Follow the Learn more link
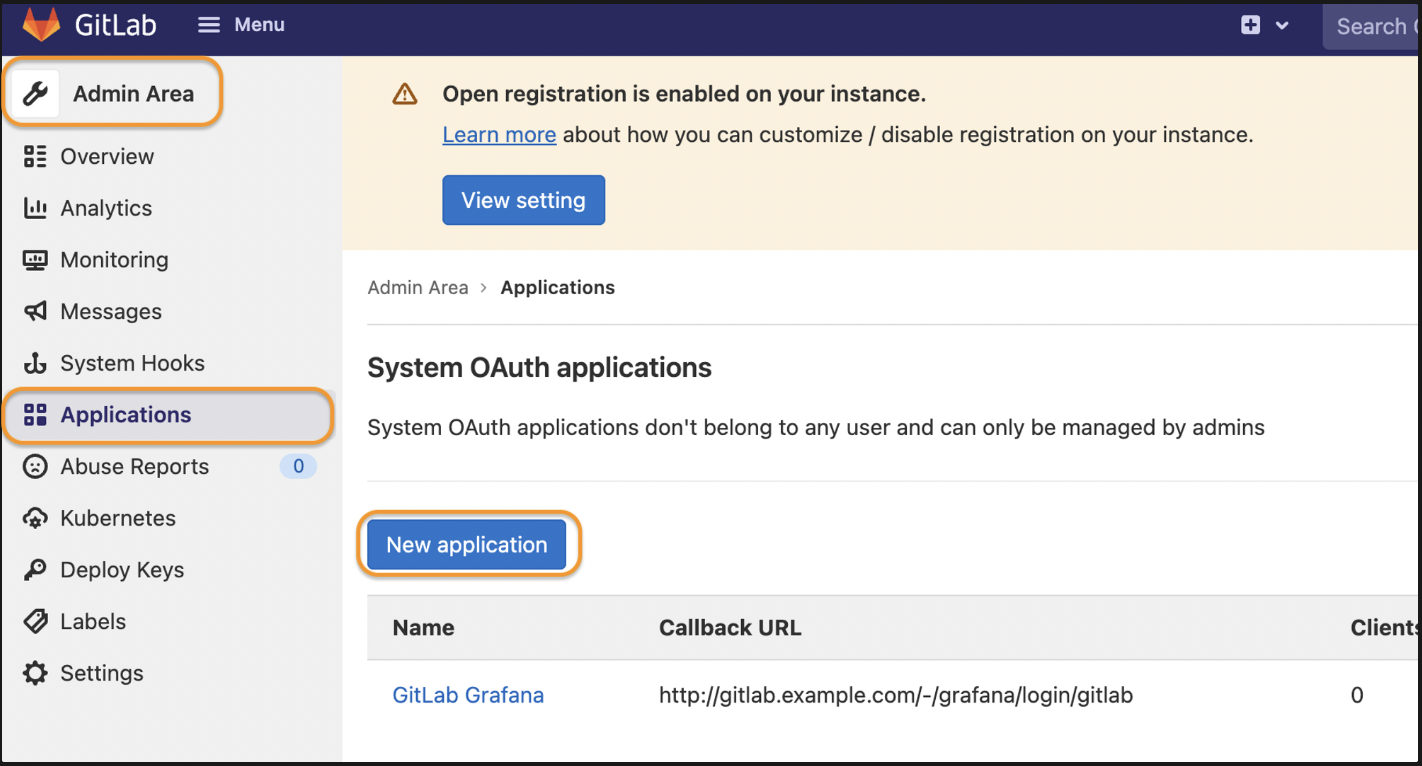1422x766 pixels. 499,135
